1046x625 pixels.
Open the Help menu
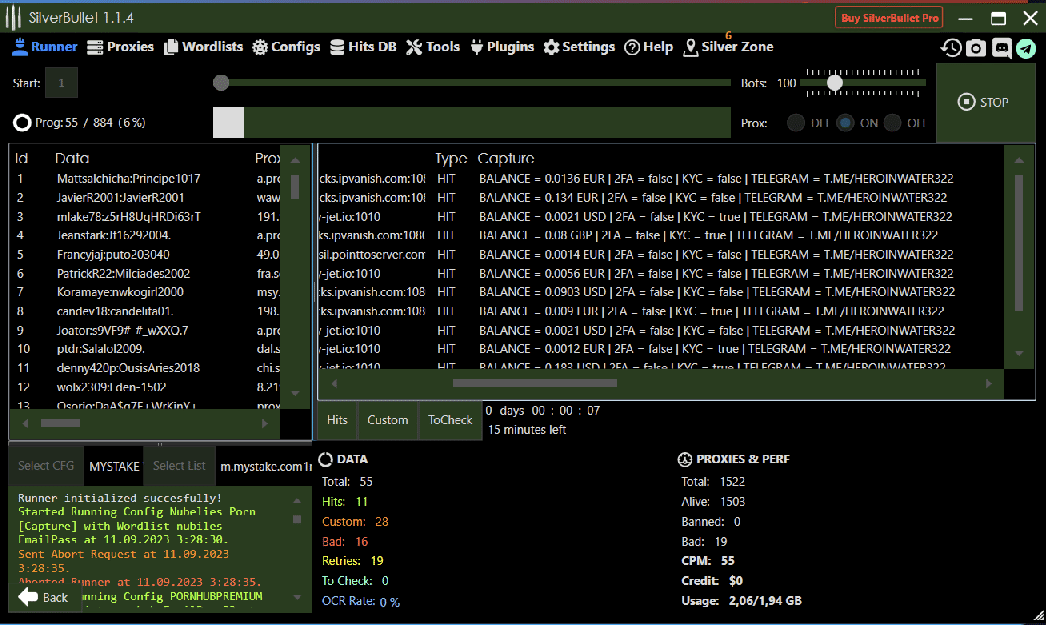[648, 47]
